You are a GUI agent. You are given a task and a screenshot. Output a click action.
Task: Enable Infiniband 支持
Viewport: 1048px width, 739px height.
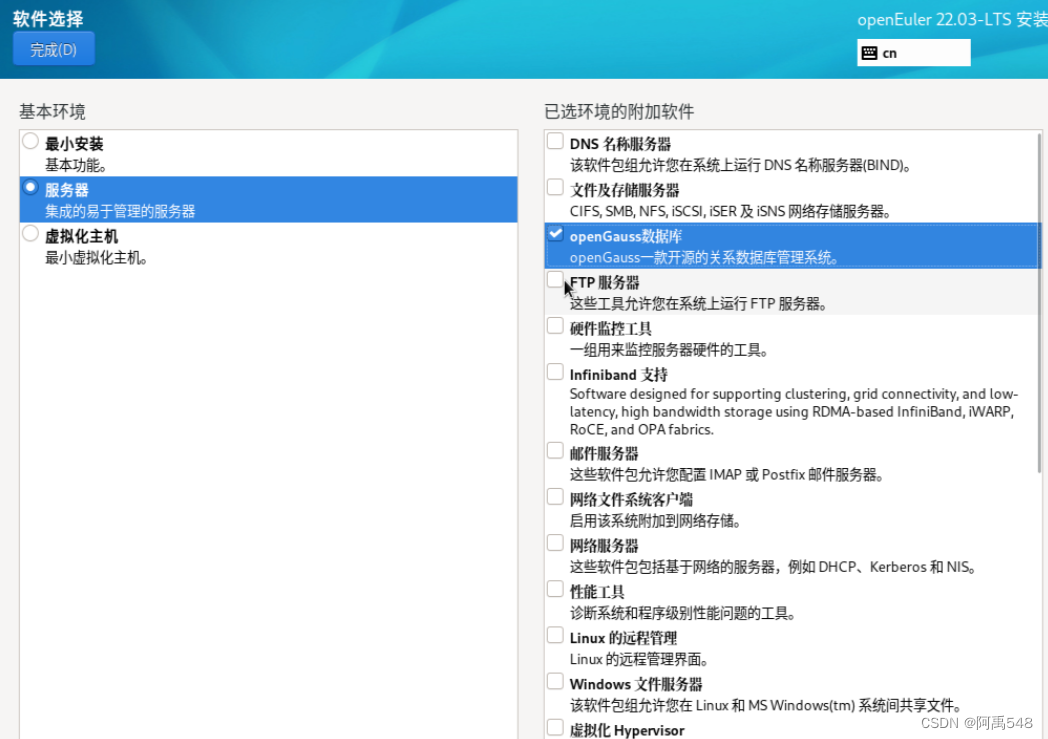pyautogui.click(x=555, y=371)
